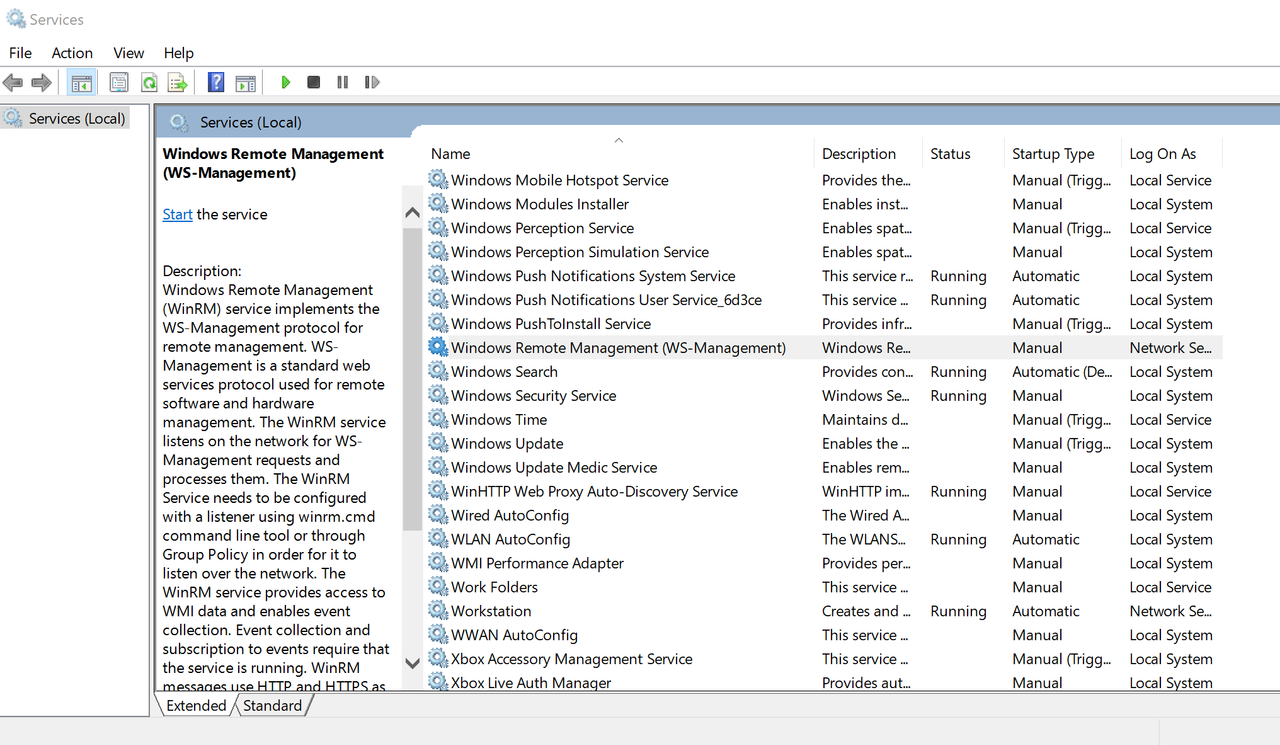Image resolution: width=1280 pixels, height=745 pixels.
Task: Toggle the Show/Hide Action Pane icon
Action: click(x=246, y=82)
